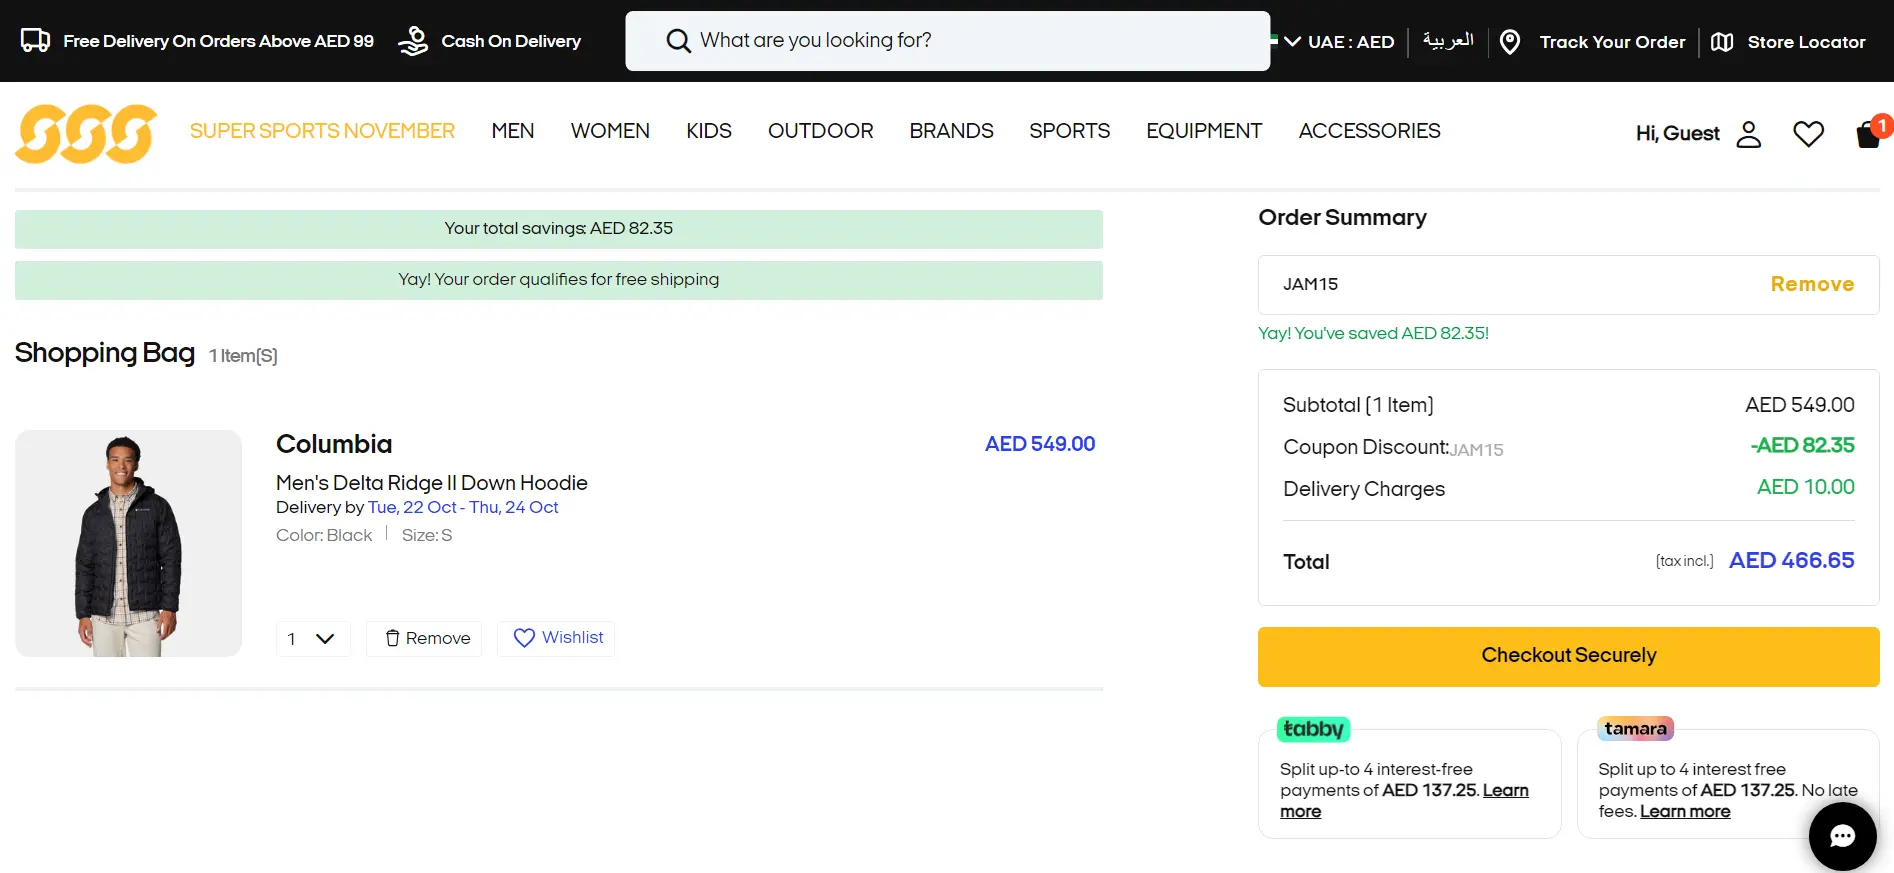Open the SUPER SPORTS NOVEMBER menu

tap(322, 131)
